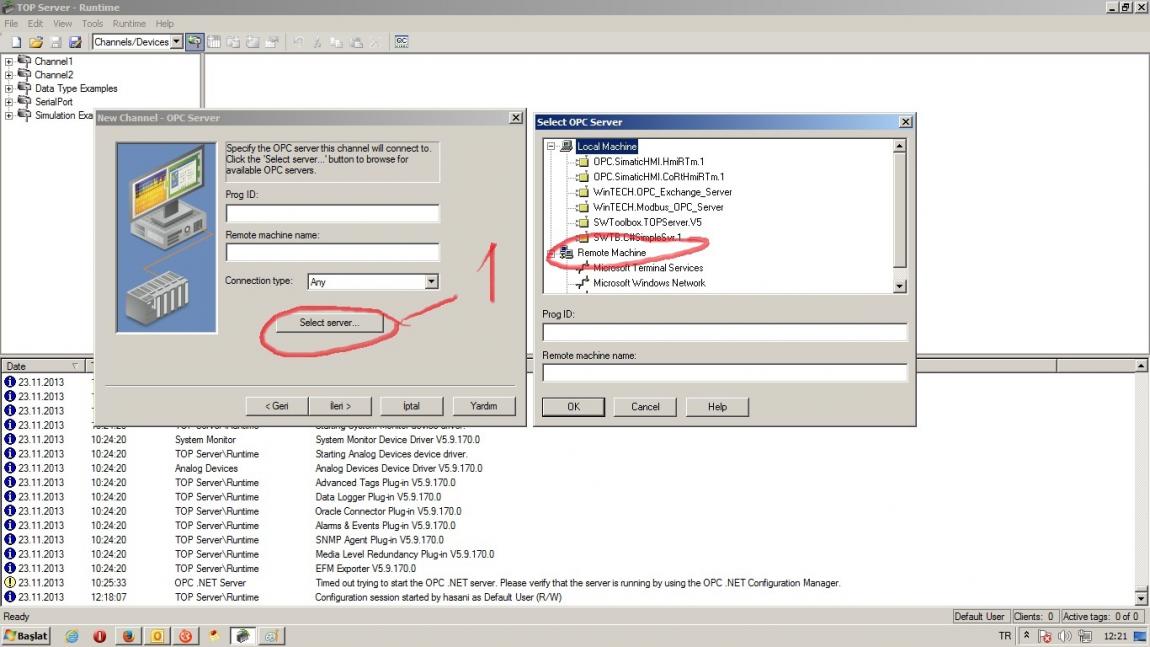
Task: Click the Save As toolbar icon
Action: pos(75,42)
